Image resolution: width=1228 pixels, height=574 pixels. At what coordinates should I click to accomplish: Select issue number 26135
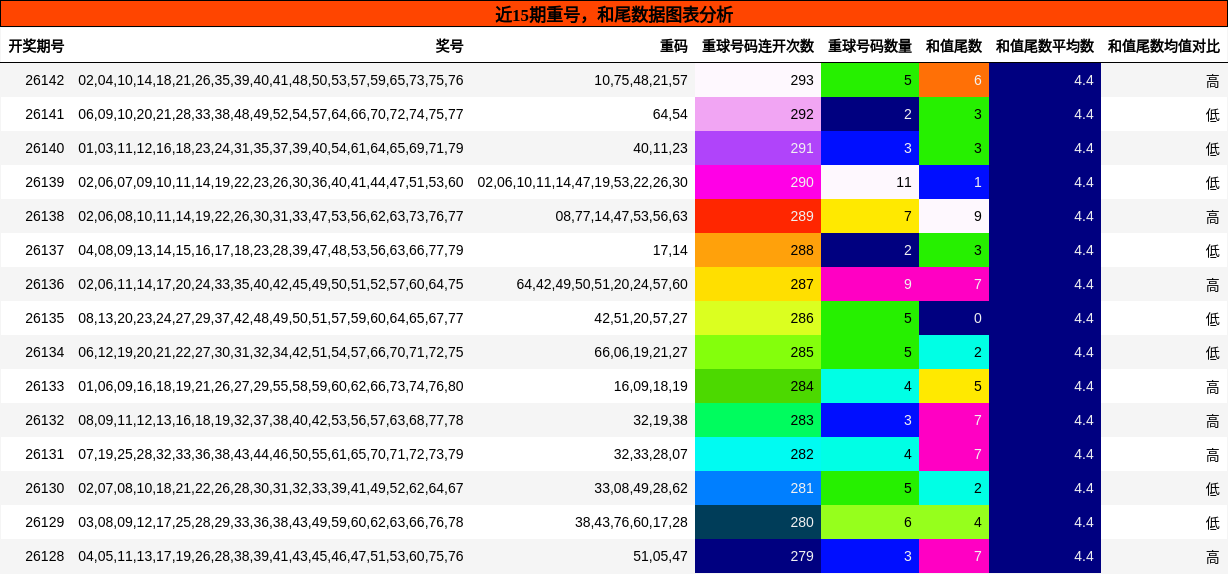pos(45,318)
